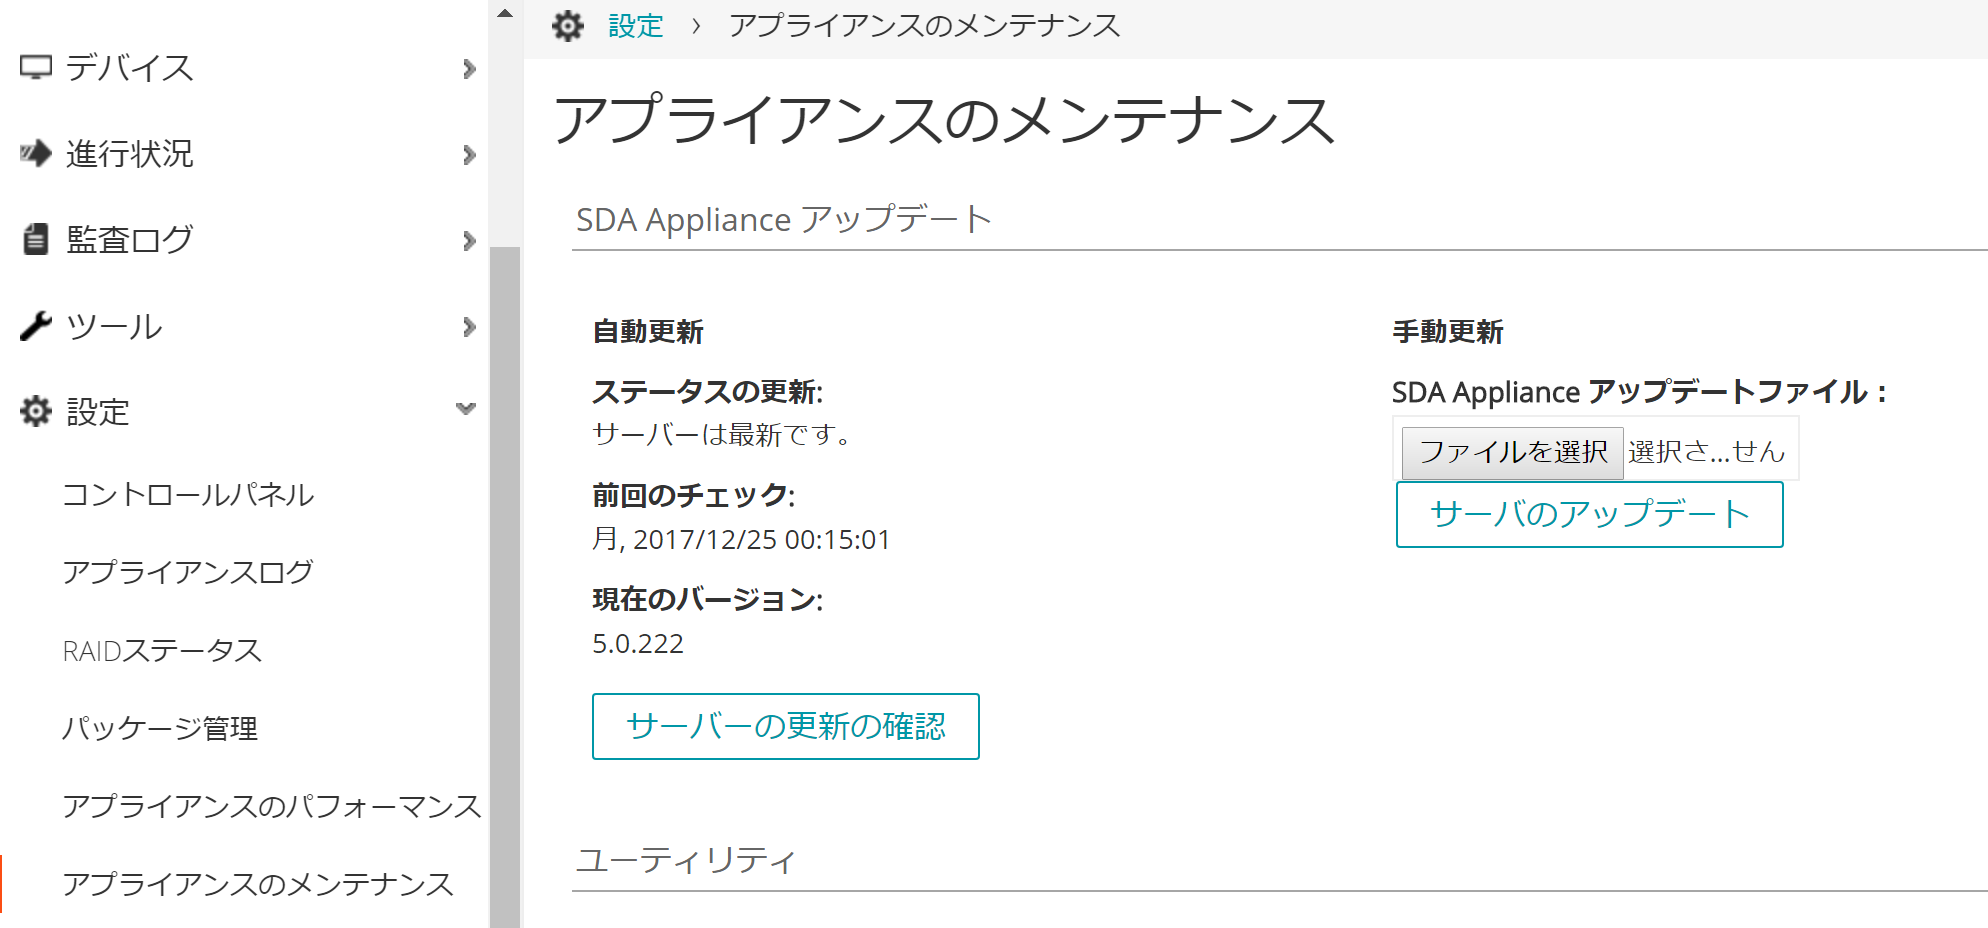
Task: Expand the 進行状況 menu chevron
Action: (469, 154)
